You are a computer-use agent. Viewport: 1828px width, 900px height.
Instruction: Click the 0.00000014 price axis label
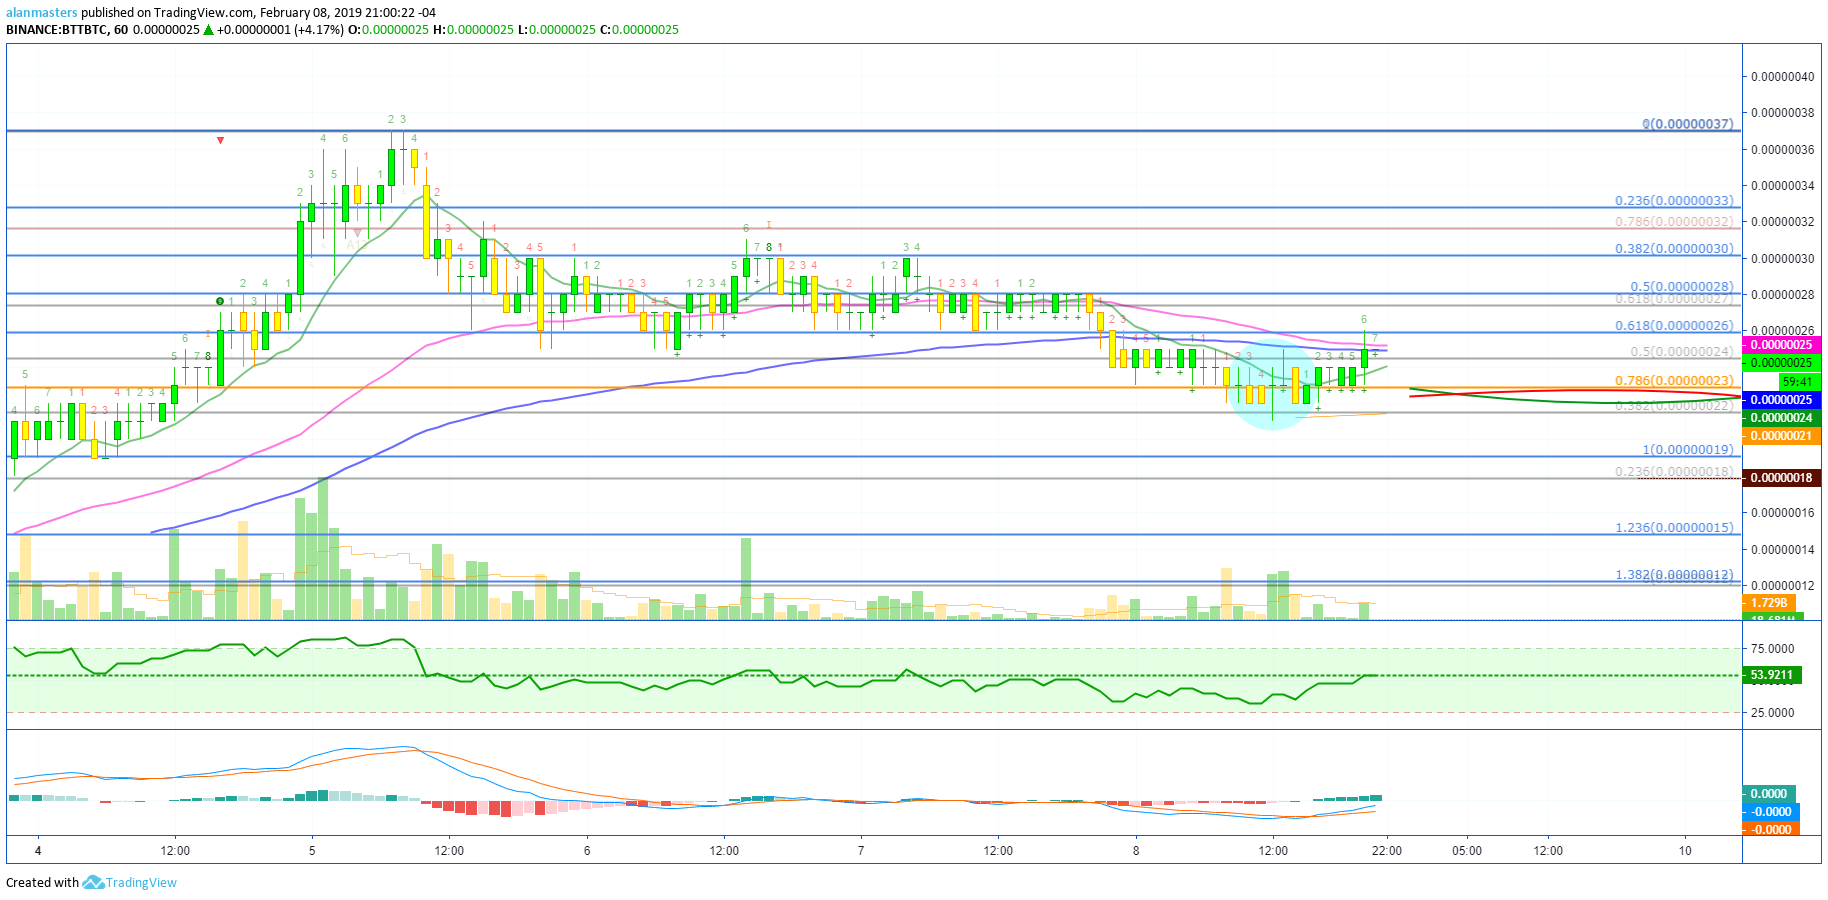1782,550
